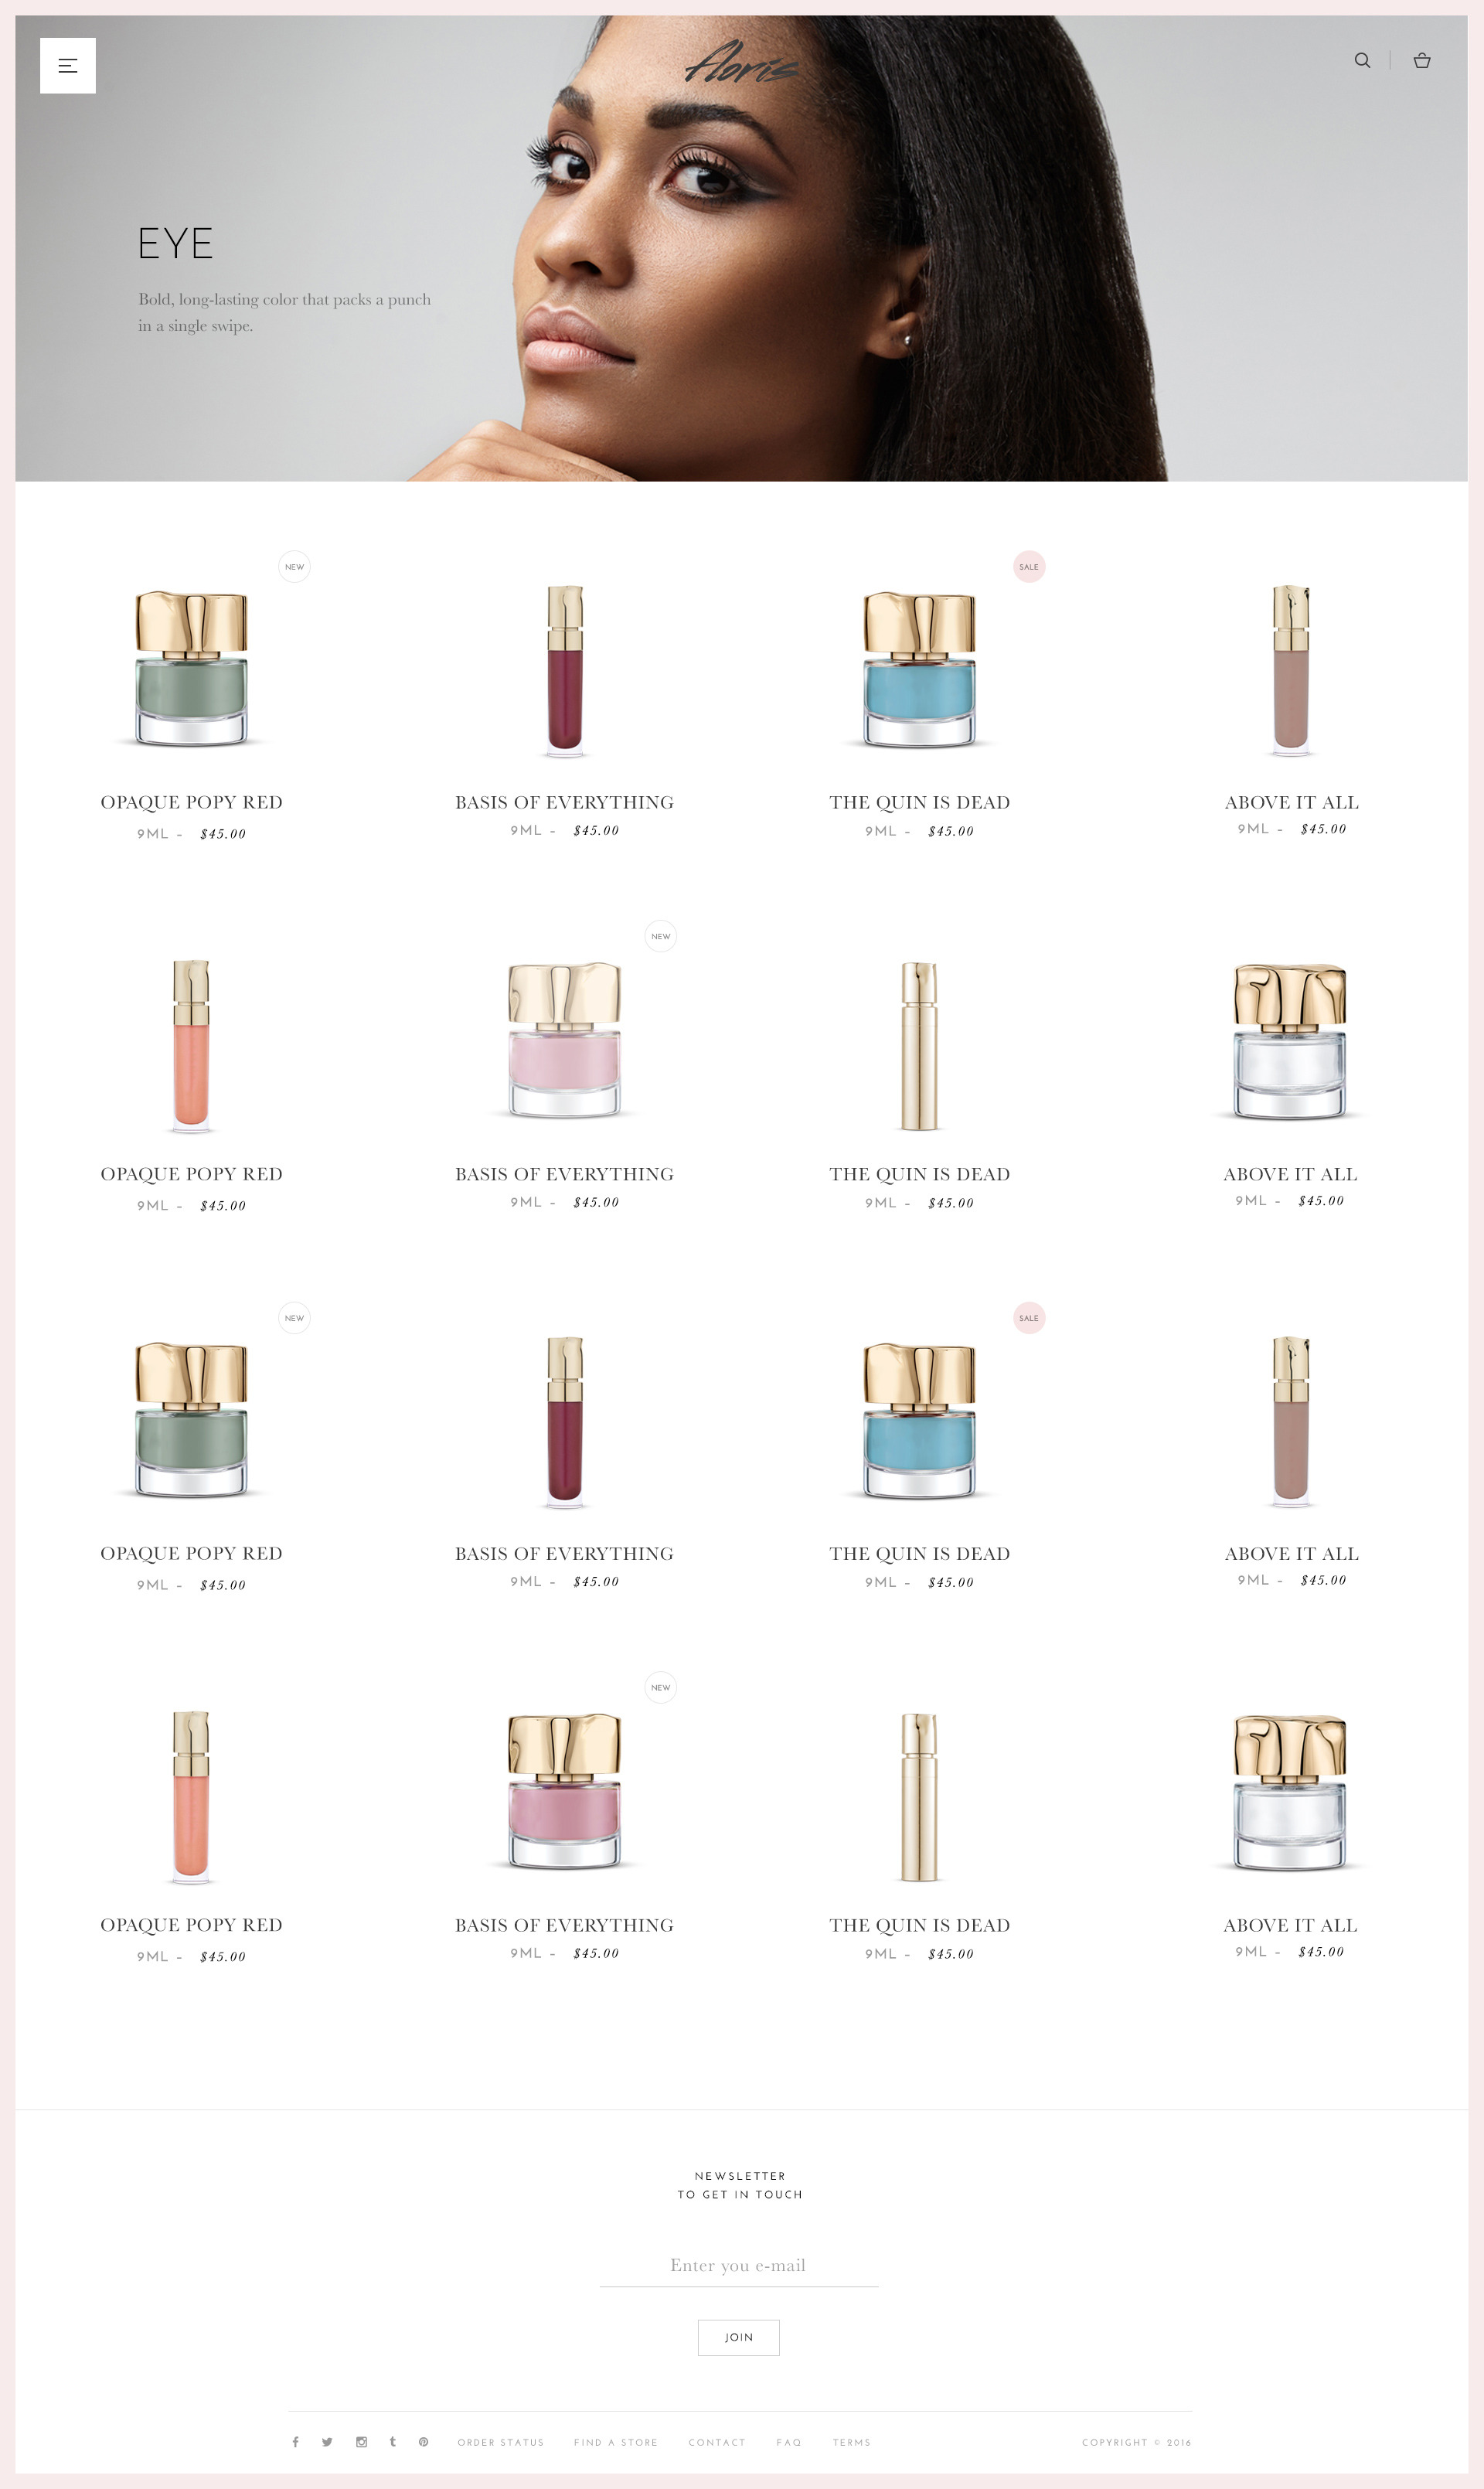Screen dimensions: 1484x2489
Task: Open the Terms footer link
Action: (852, 2442)
